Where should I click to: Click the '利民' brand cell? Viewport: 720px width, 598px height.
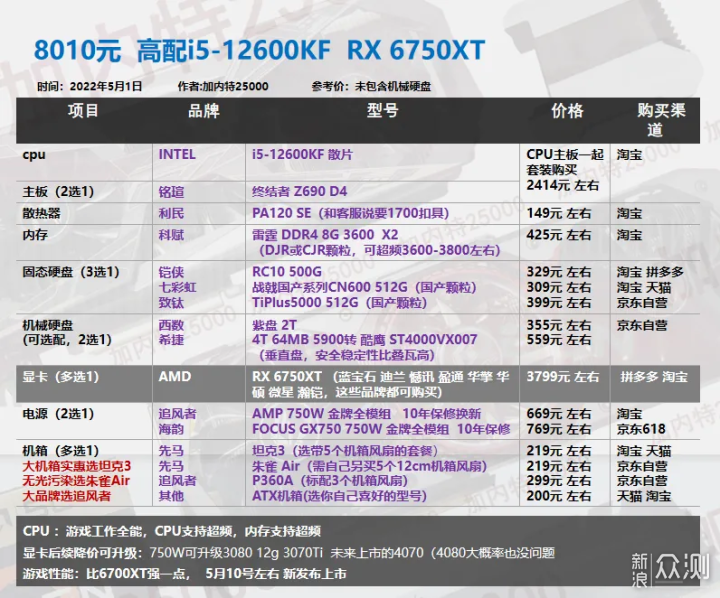(x=171, y=214)
